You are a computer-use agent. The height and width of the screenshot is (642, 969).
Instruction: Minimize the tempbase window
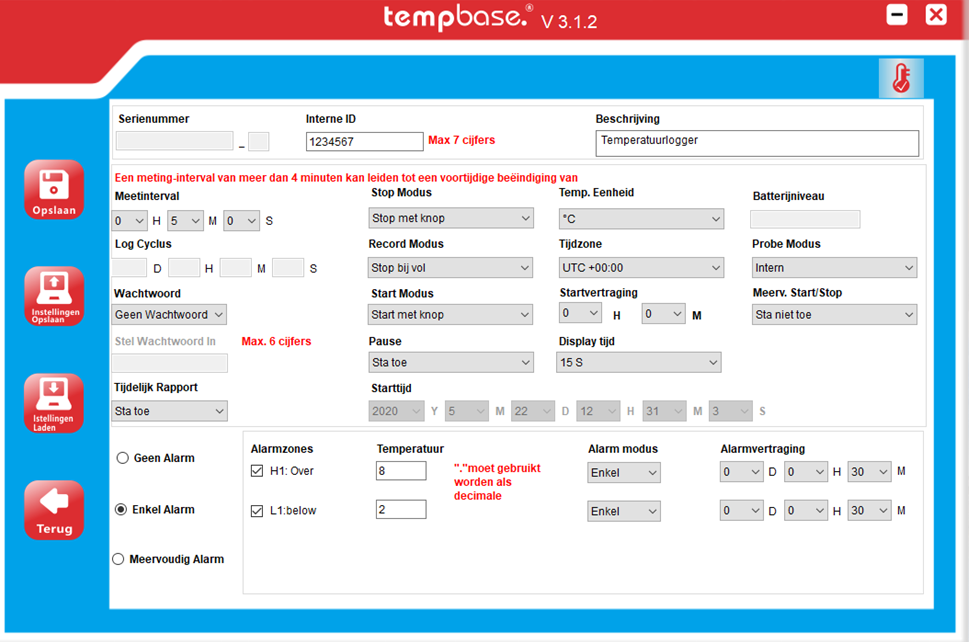pos(897,14)
